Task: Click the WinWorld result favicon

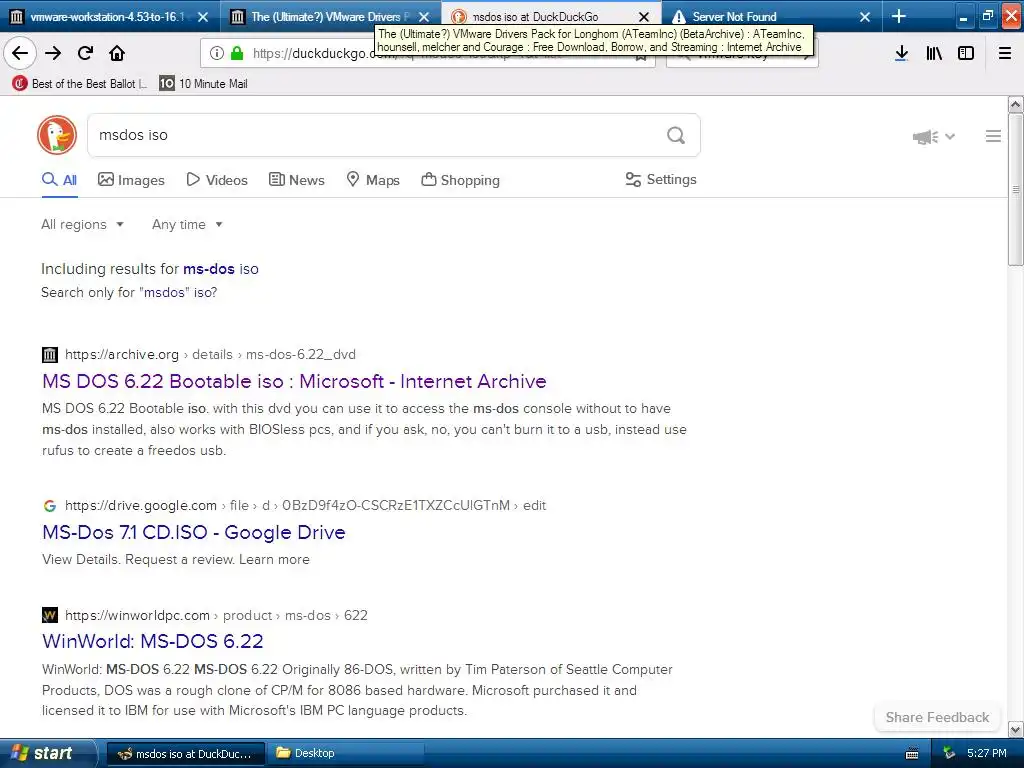Action: coord(50,615)
